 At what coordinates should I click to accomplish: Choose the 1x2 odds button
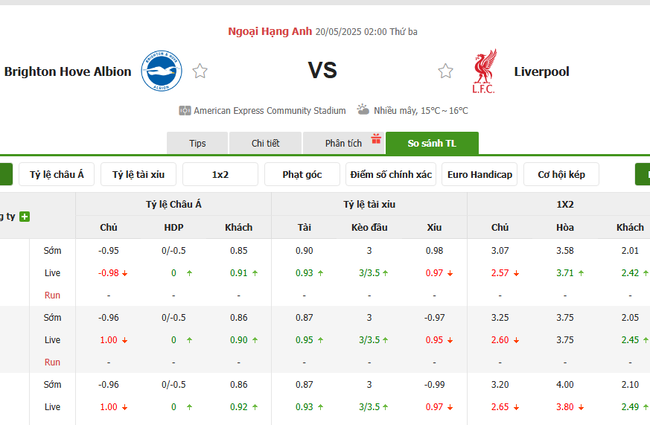click(x=220, y=175)
